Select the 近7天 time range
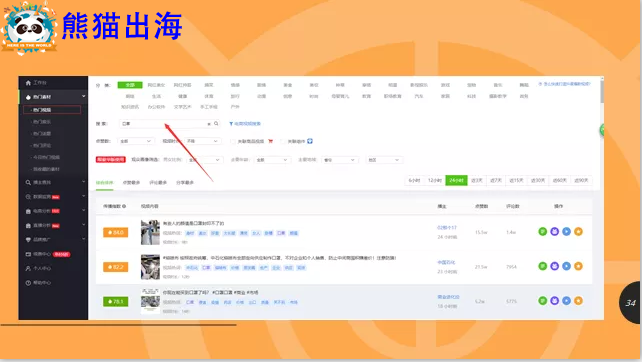Screen dimensions: 642x362 (496, 180)
